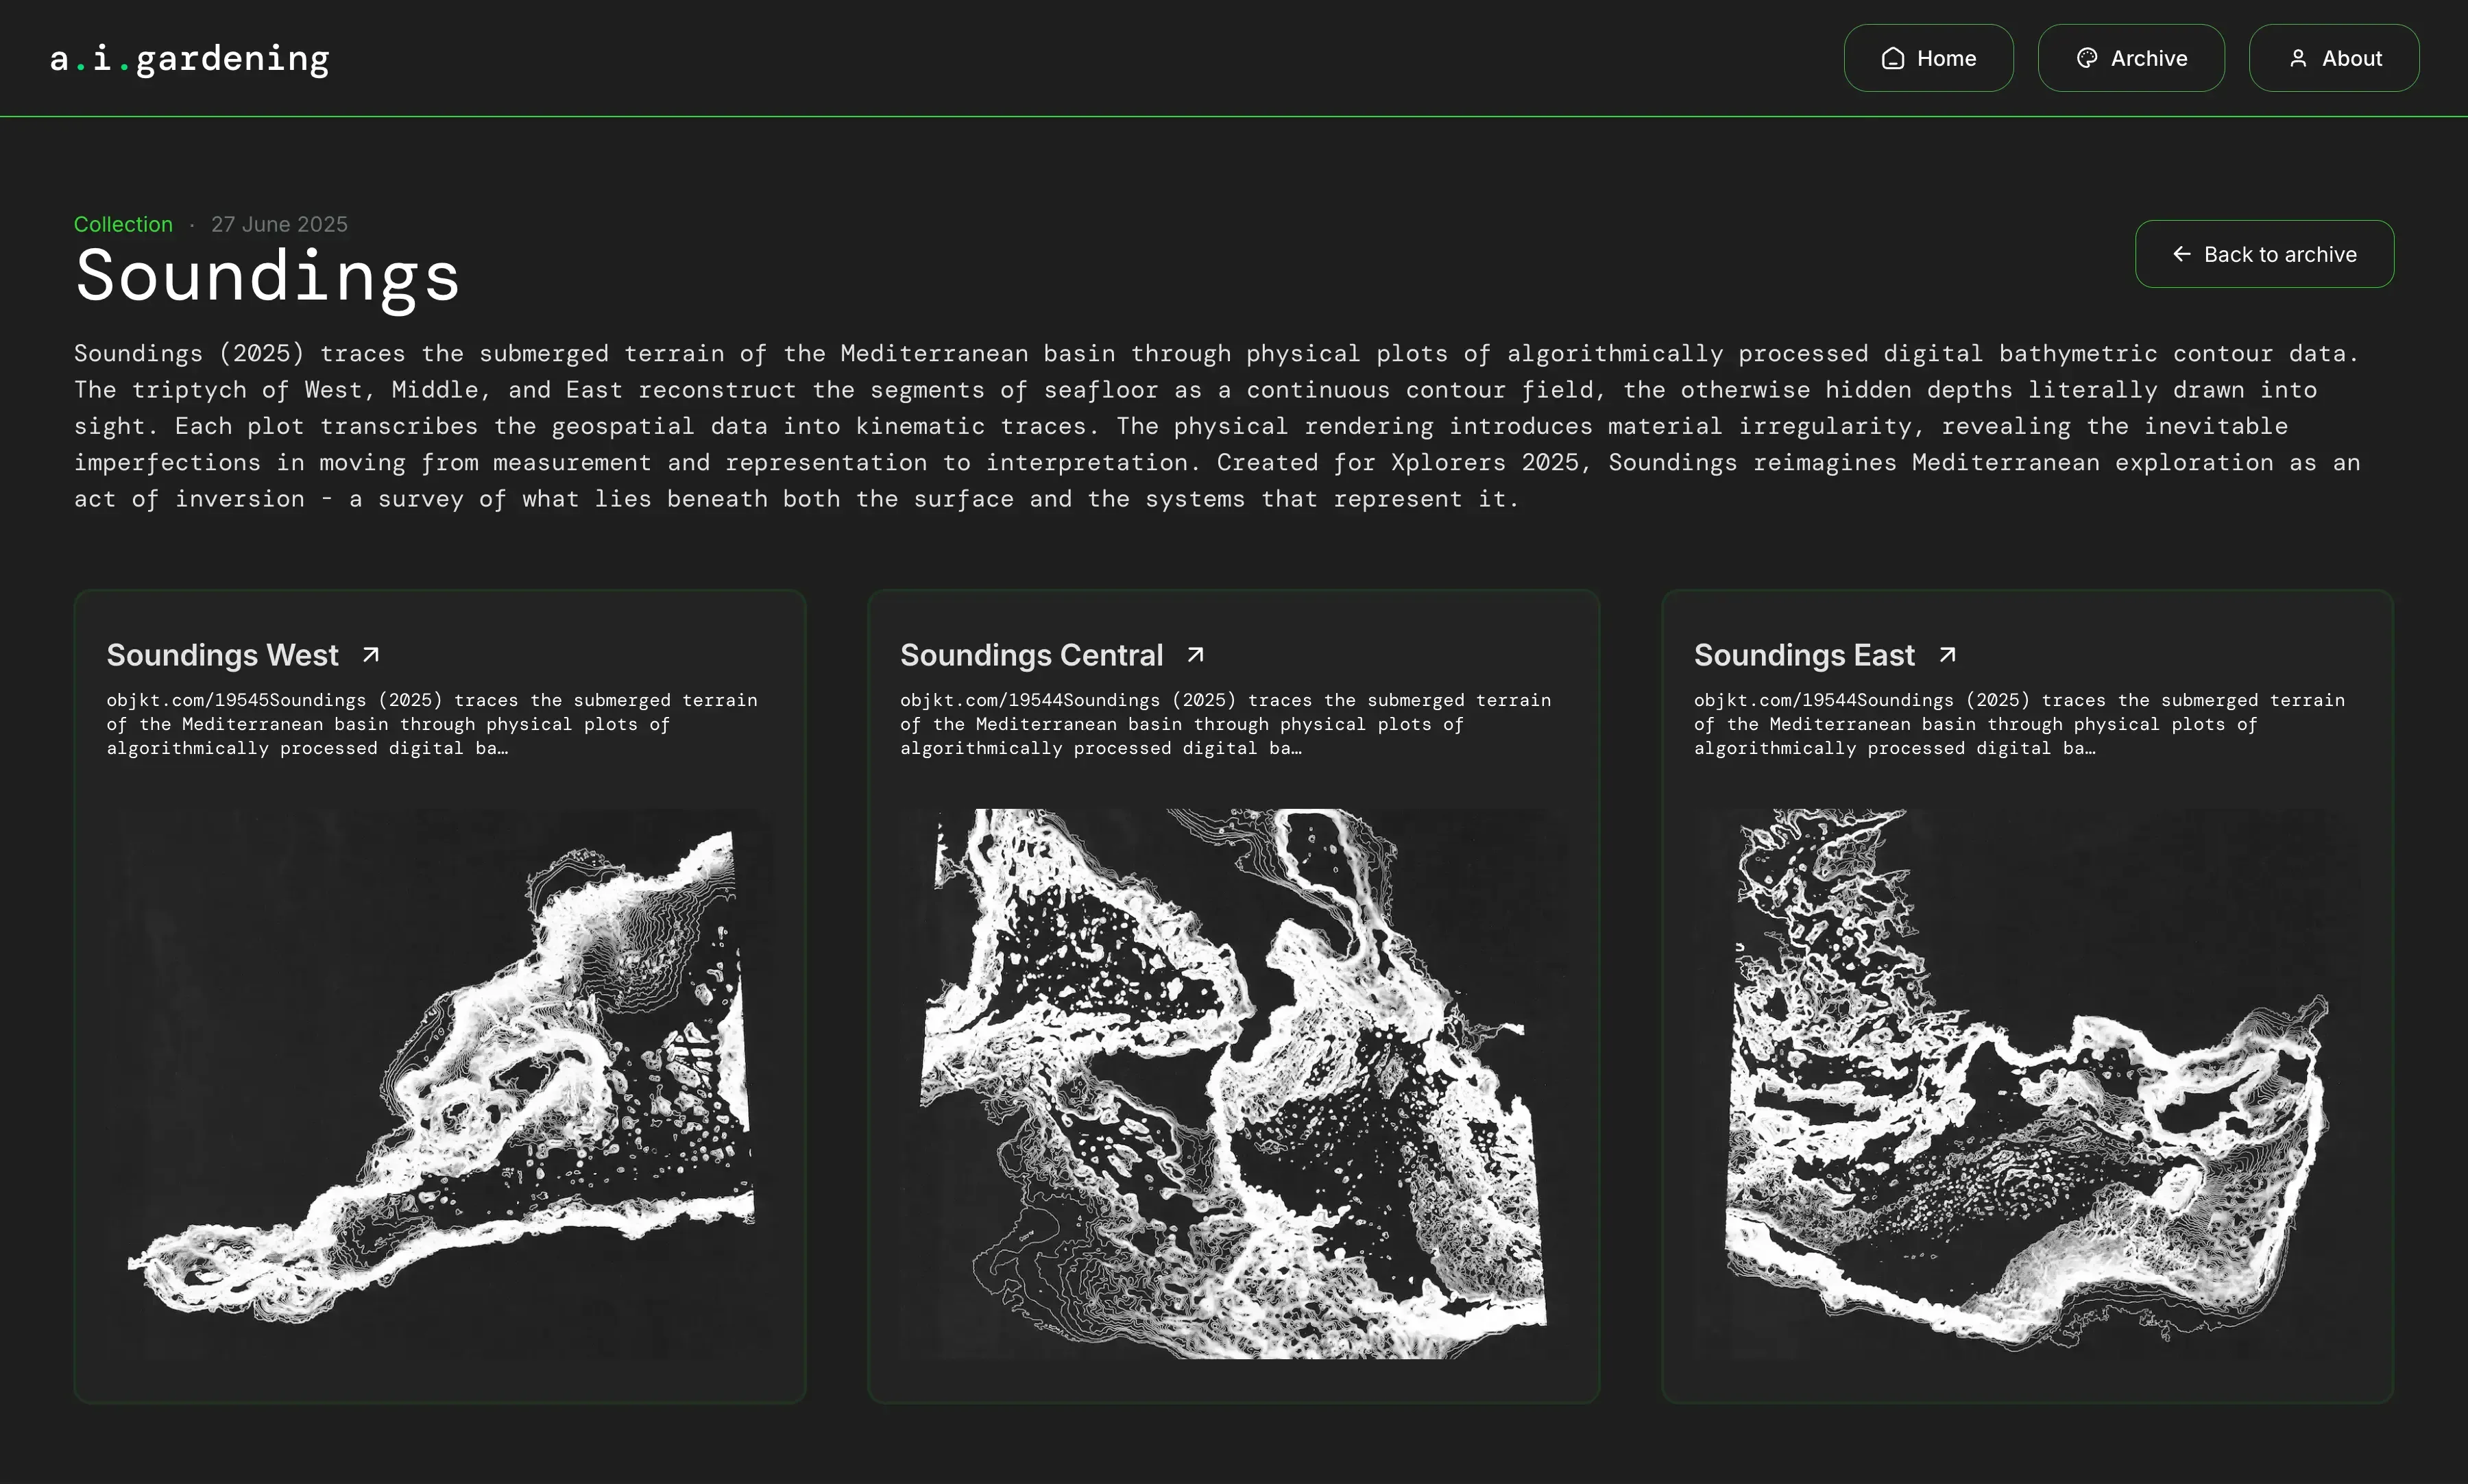Click the Soundings West card description text
The width and height of the screenshot is (2468, 1484).
coord(432,724)
